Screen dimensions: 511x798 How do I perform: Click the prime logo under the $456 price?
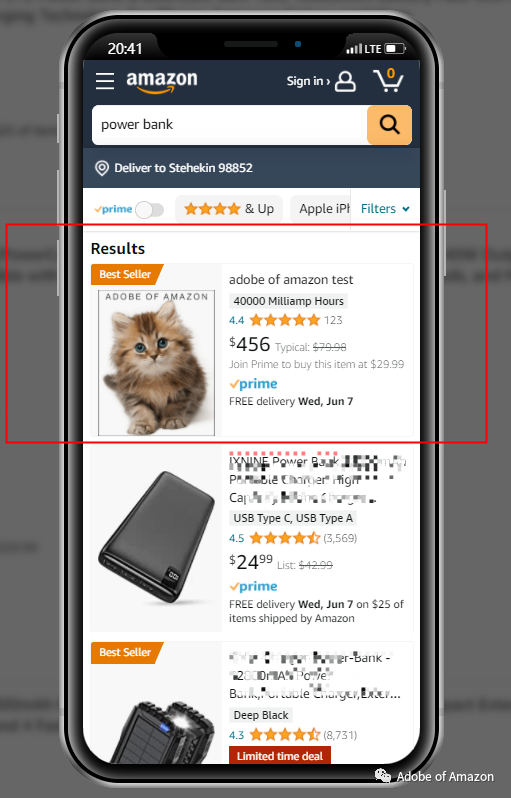253,384
